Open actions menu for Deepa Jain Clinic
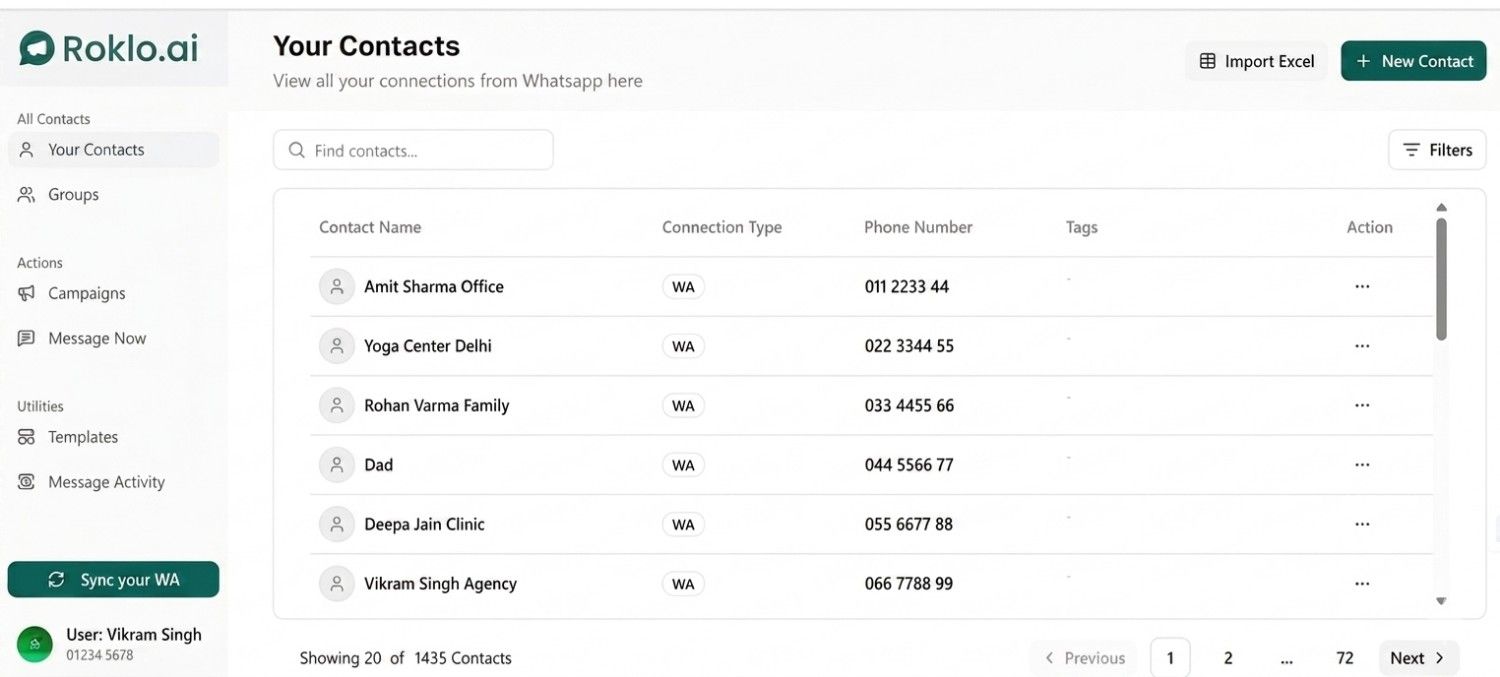The image size is (1500, 677). click(1362, 524)
